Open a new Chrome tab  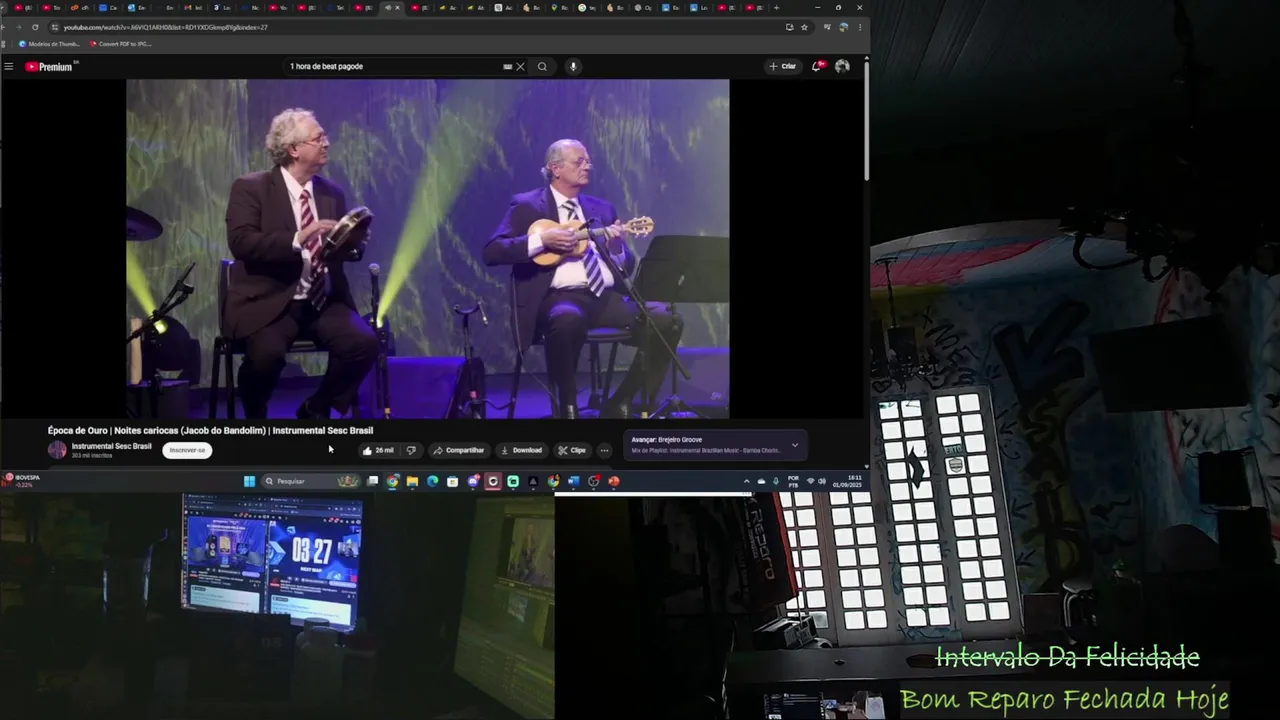click(776, 8)
